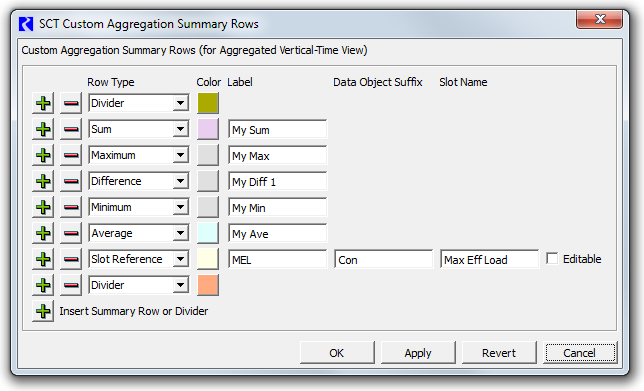Click the plus icon on the Difference row
The width and height of the screenshot is (644, 391).
click(43, 181)
